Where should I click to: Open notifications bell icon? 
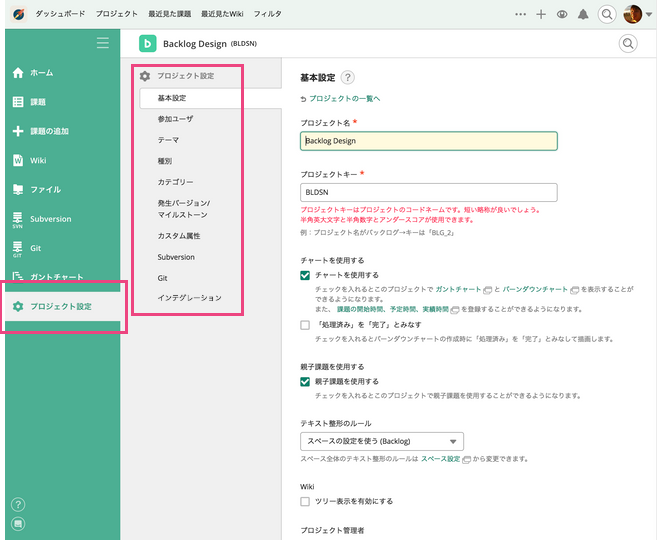tap(583, 14)
